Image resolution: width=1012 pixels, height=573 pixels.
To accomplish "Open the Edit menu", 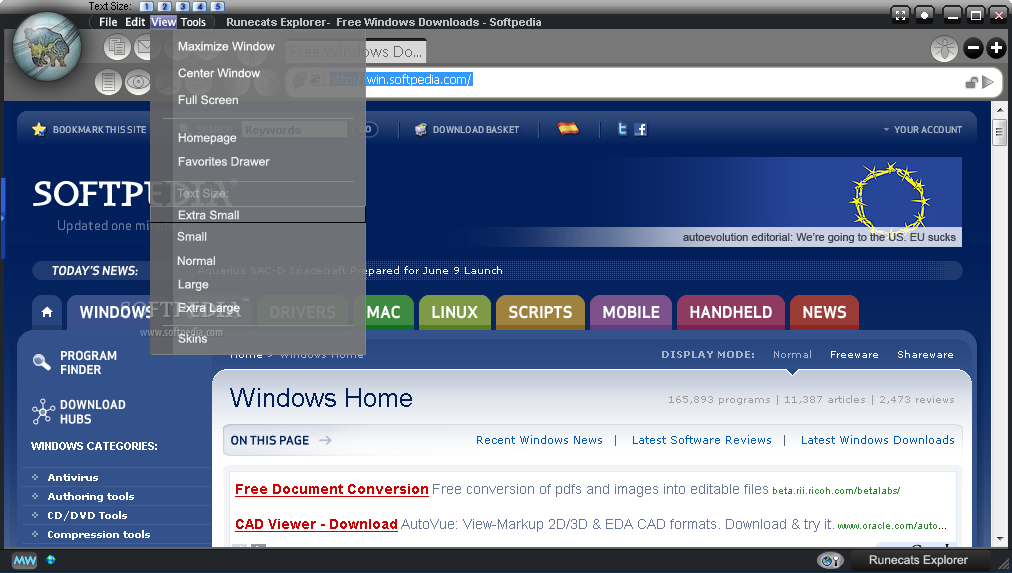I will tap(135, 22).
